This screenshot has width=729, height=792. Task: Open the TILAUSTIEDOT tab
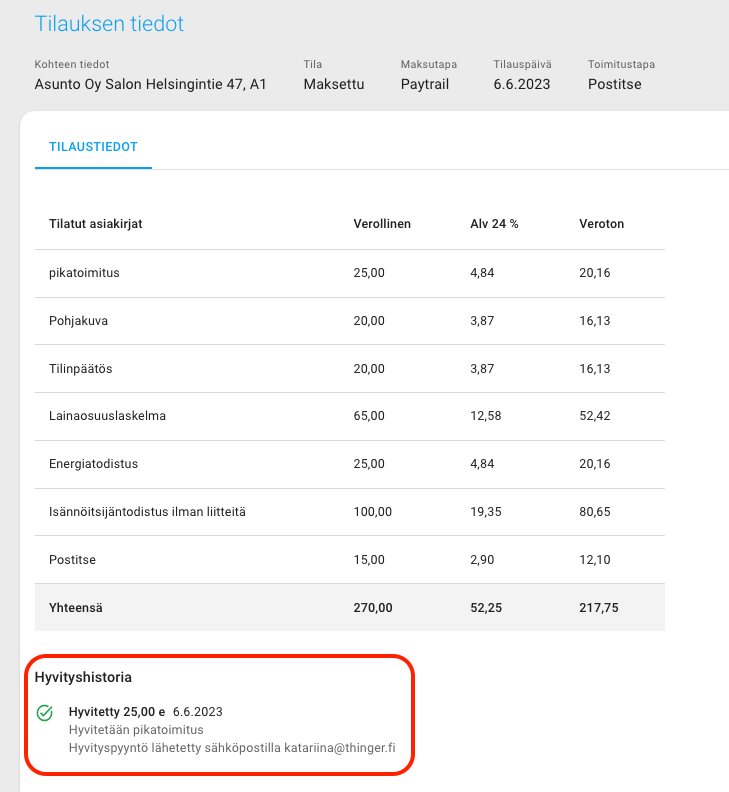click(93, 147)
